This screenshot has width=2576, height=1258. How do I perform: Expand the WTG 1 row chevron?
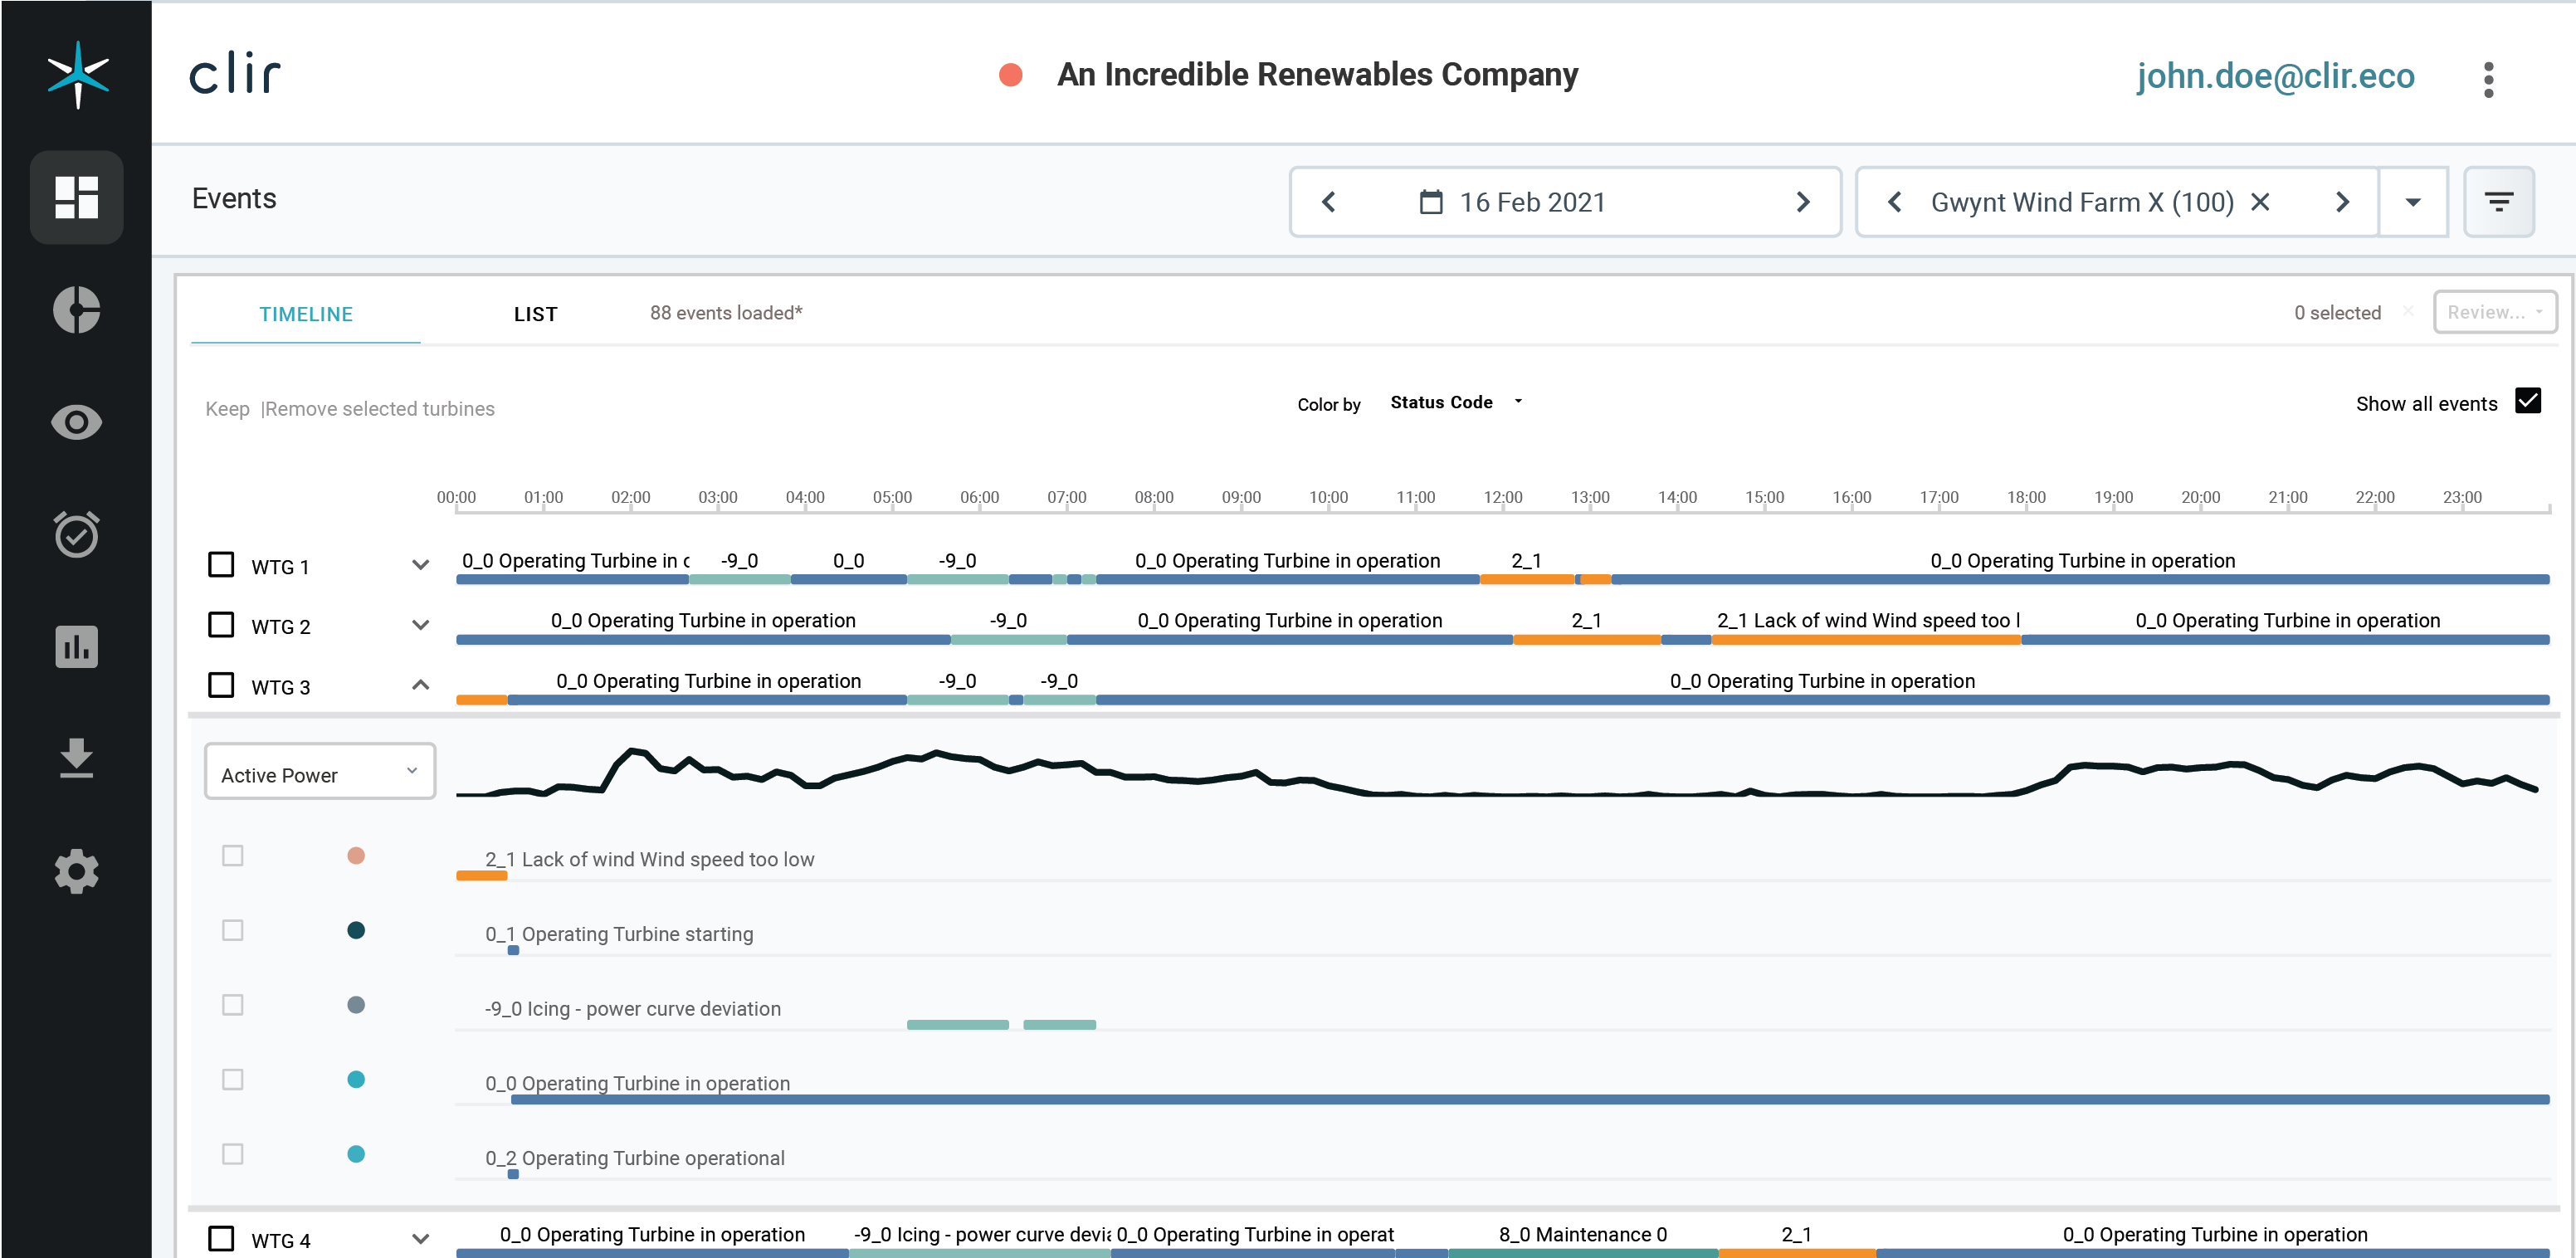coord(421,565)
